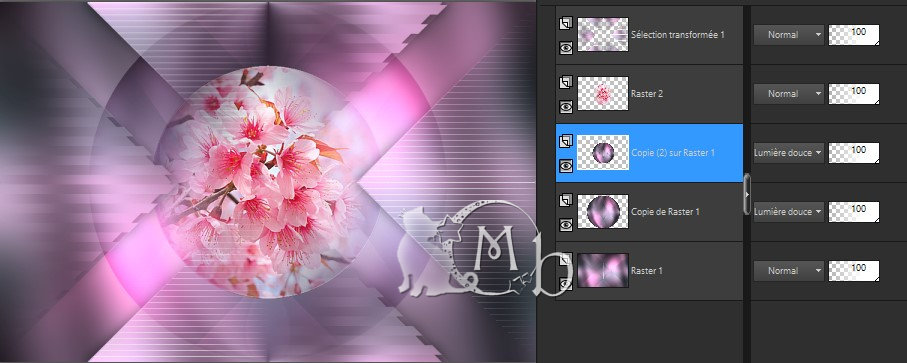Select the Raster 2 flower thumbnail
Image resolution: width=907 pixels, height=363 pixels.
tap(603, 94)
